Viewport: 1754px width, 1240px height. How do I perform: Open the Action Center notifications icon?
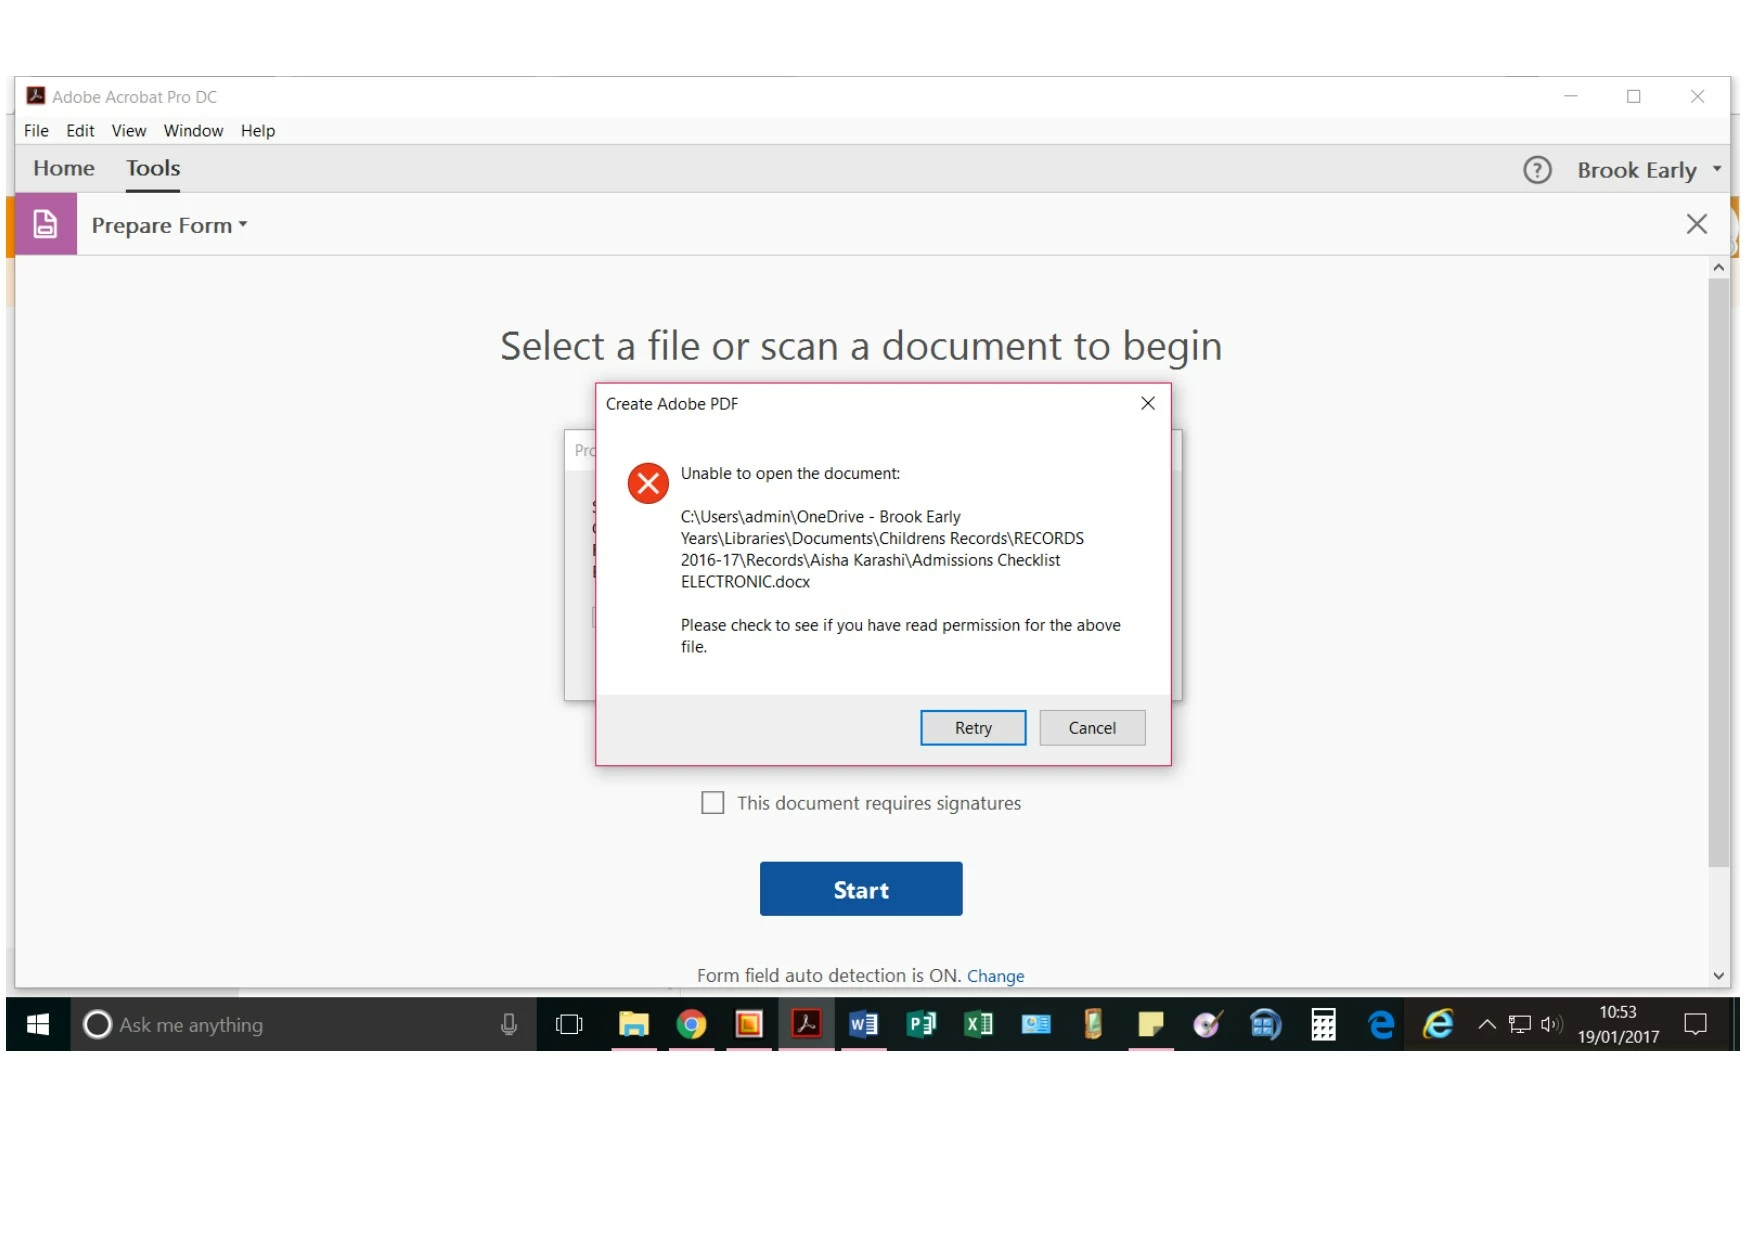[1696, 1024]
